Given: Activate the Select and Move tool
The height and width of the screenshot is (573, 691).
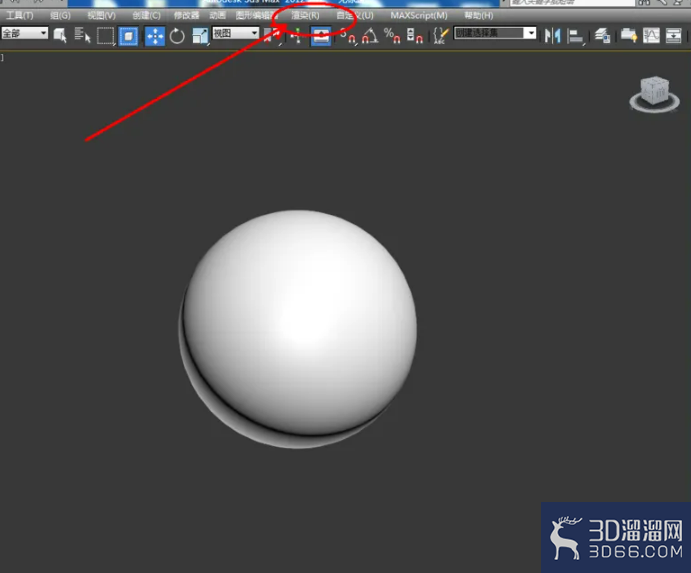Looking at the screenshot, I should click(x=155, y=36).
